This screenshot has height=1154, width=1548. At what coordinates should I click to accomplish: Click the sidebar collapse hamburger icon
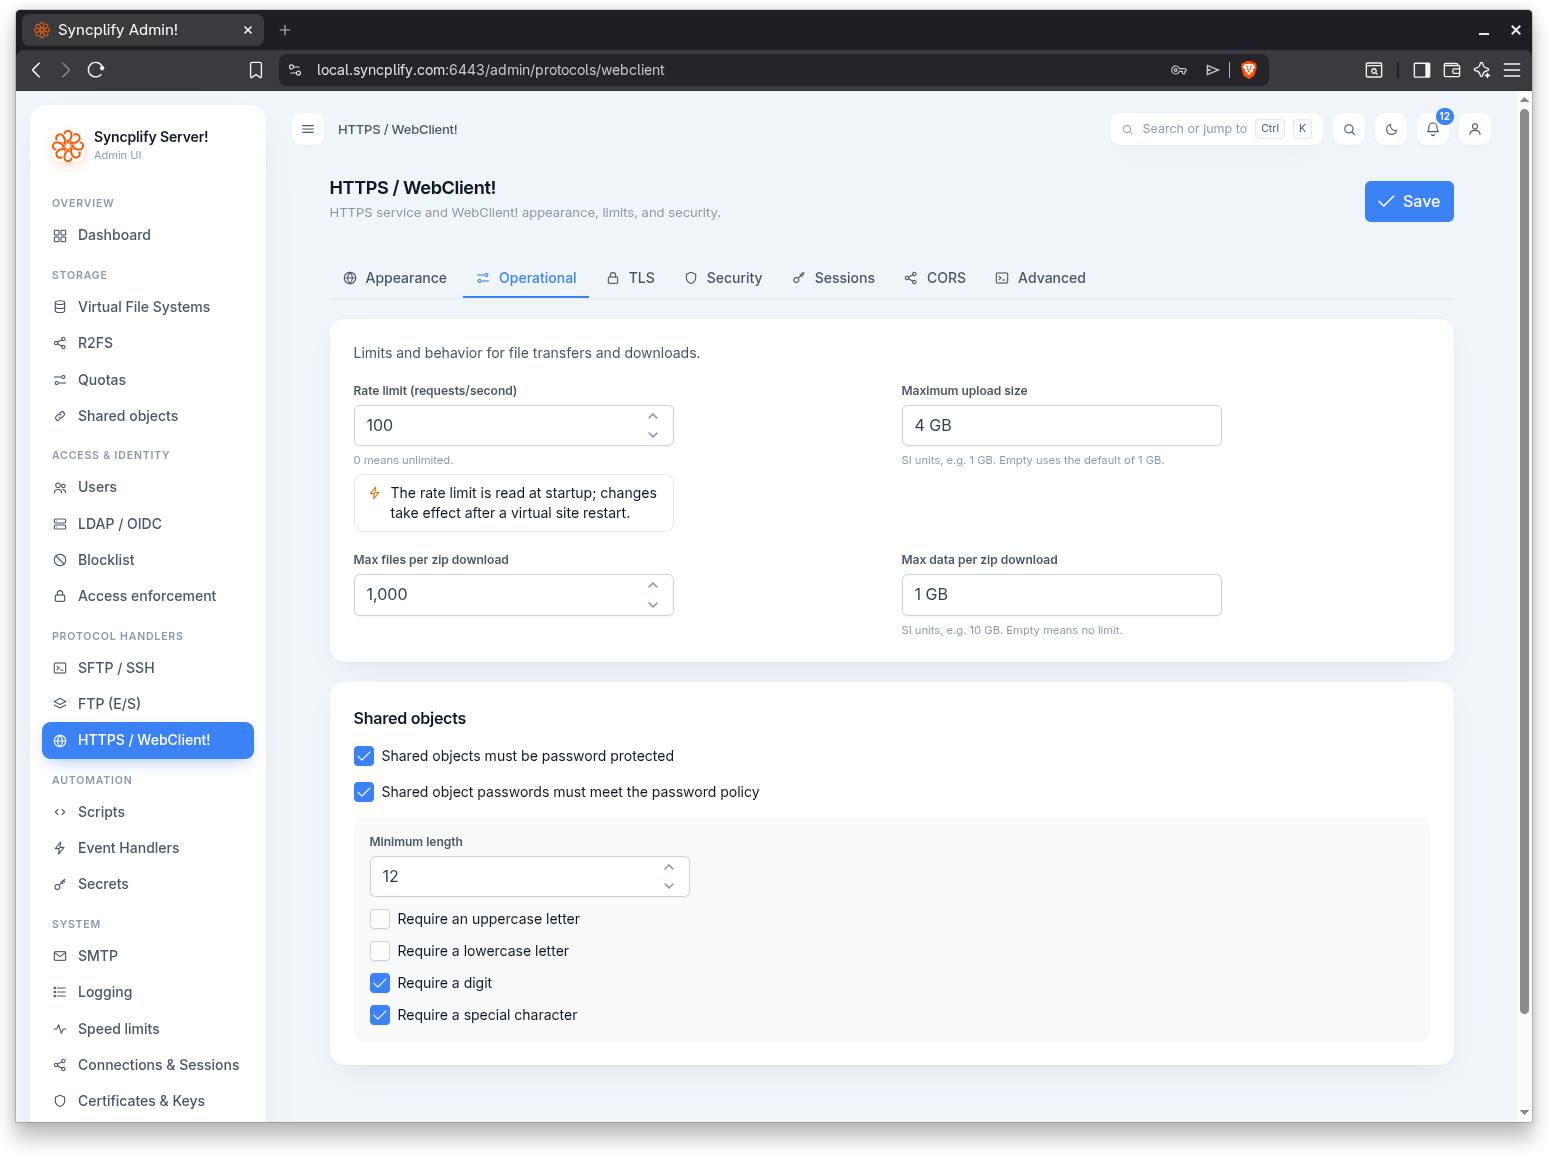308,129
